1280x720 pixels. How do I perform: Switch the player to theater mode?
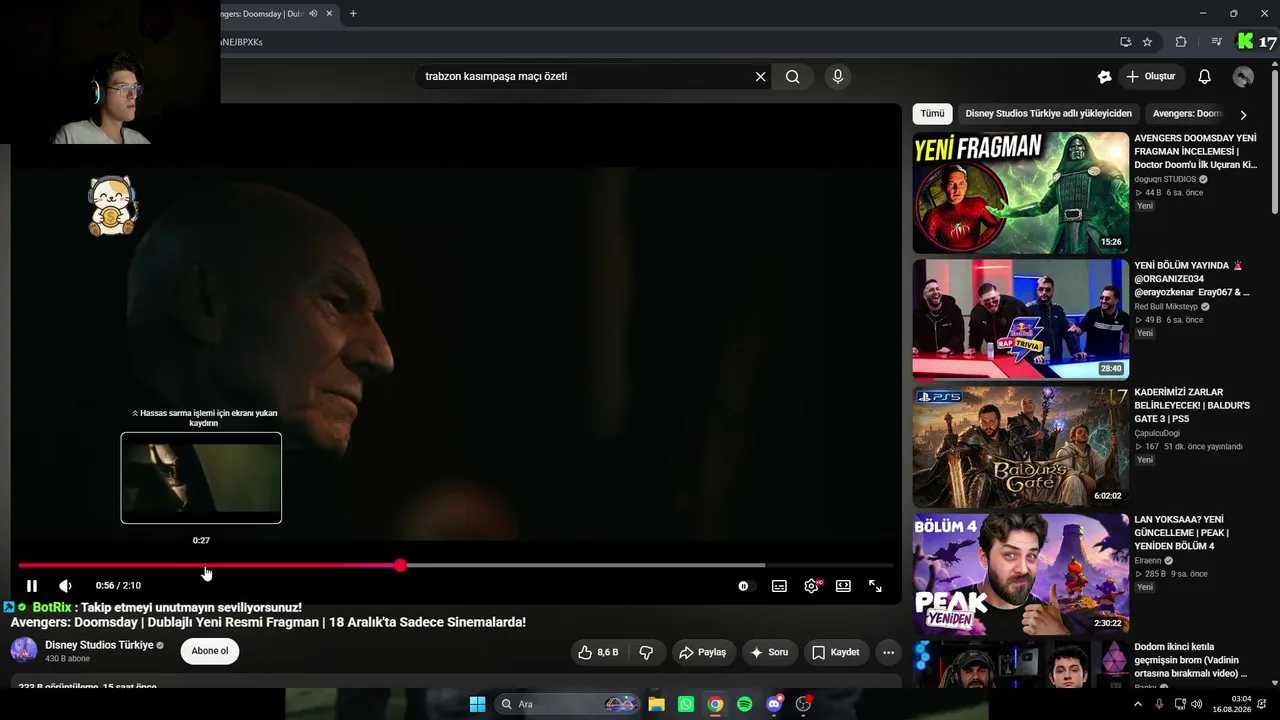click(x=843, y=586)
